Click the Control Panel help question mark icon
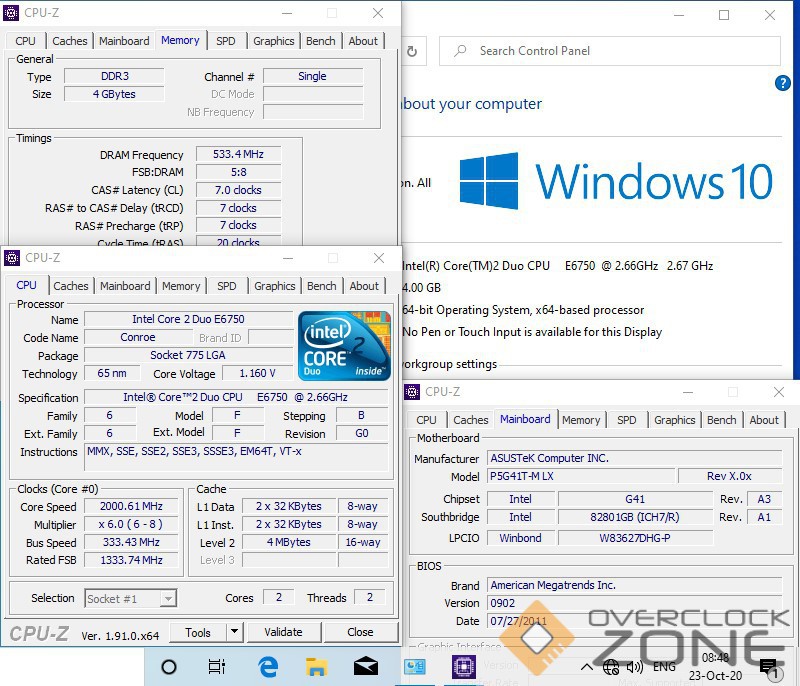800x686 pixels. point(783,84)
